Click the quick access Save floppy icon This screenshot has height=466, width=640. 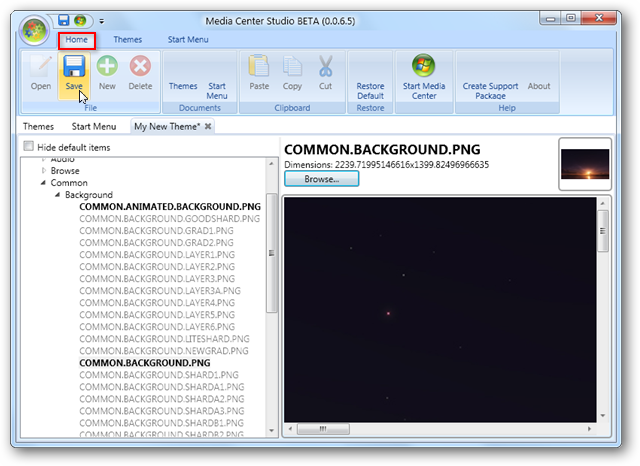tap(64, 20)
